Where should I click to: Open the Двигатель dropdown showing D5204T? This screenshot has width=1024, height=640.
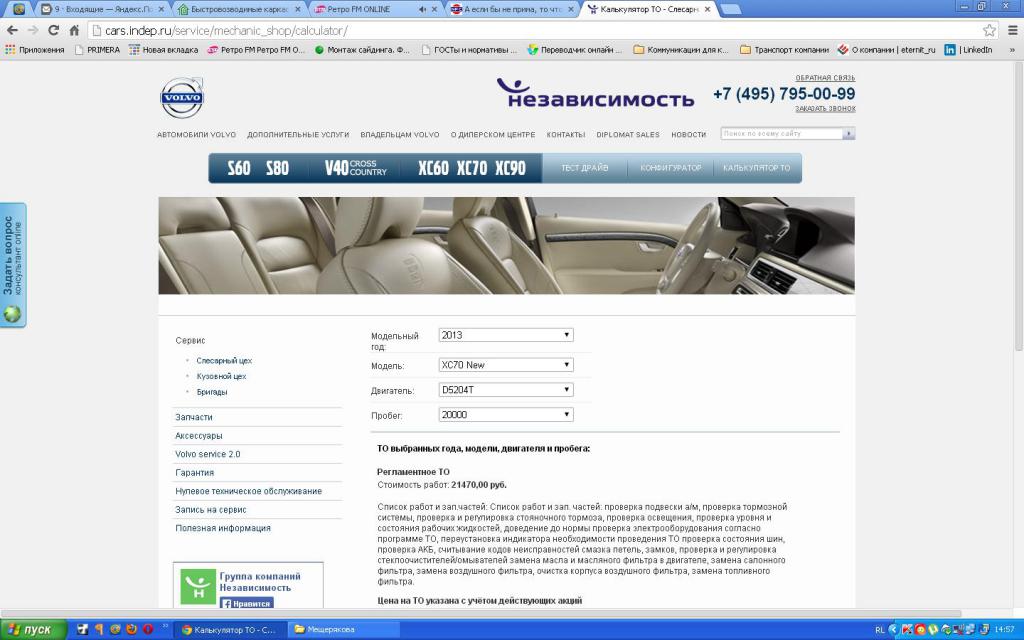(506, 390)
